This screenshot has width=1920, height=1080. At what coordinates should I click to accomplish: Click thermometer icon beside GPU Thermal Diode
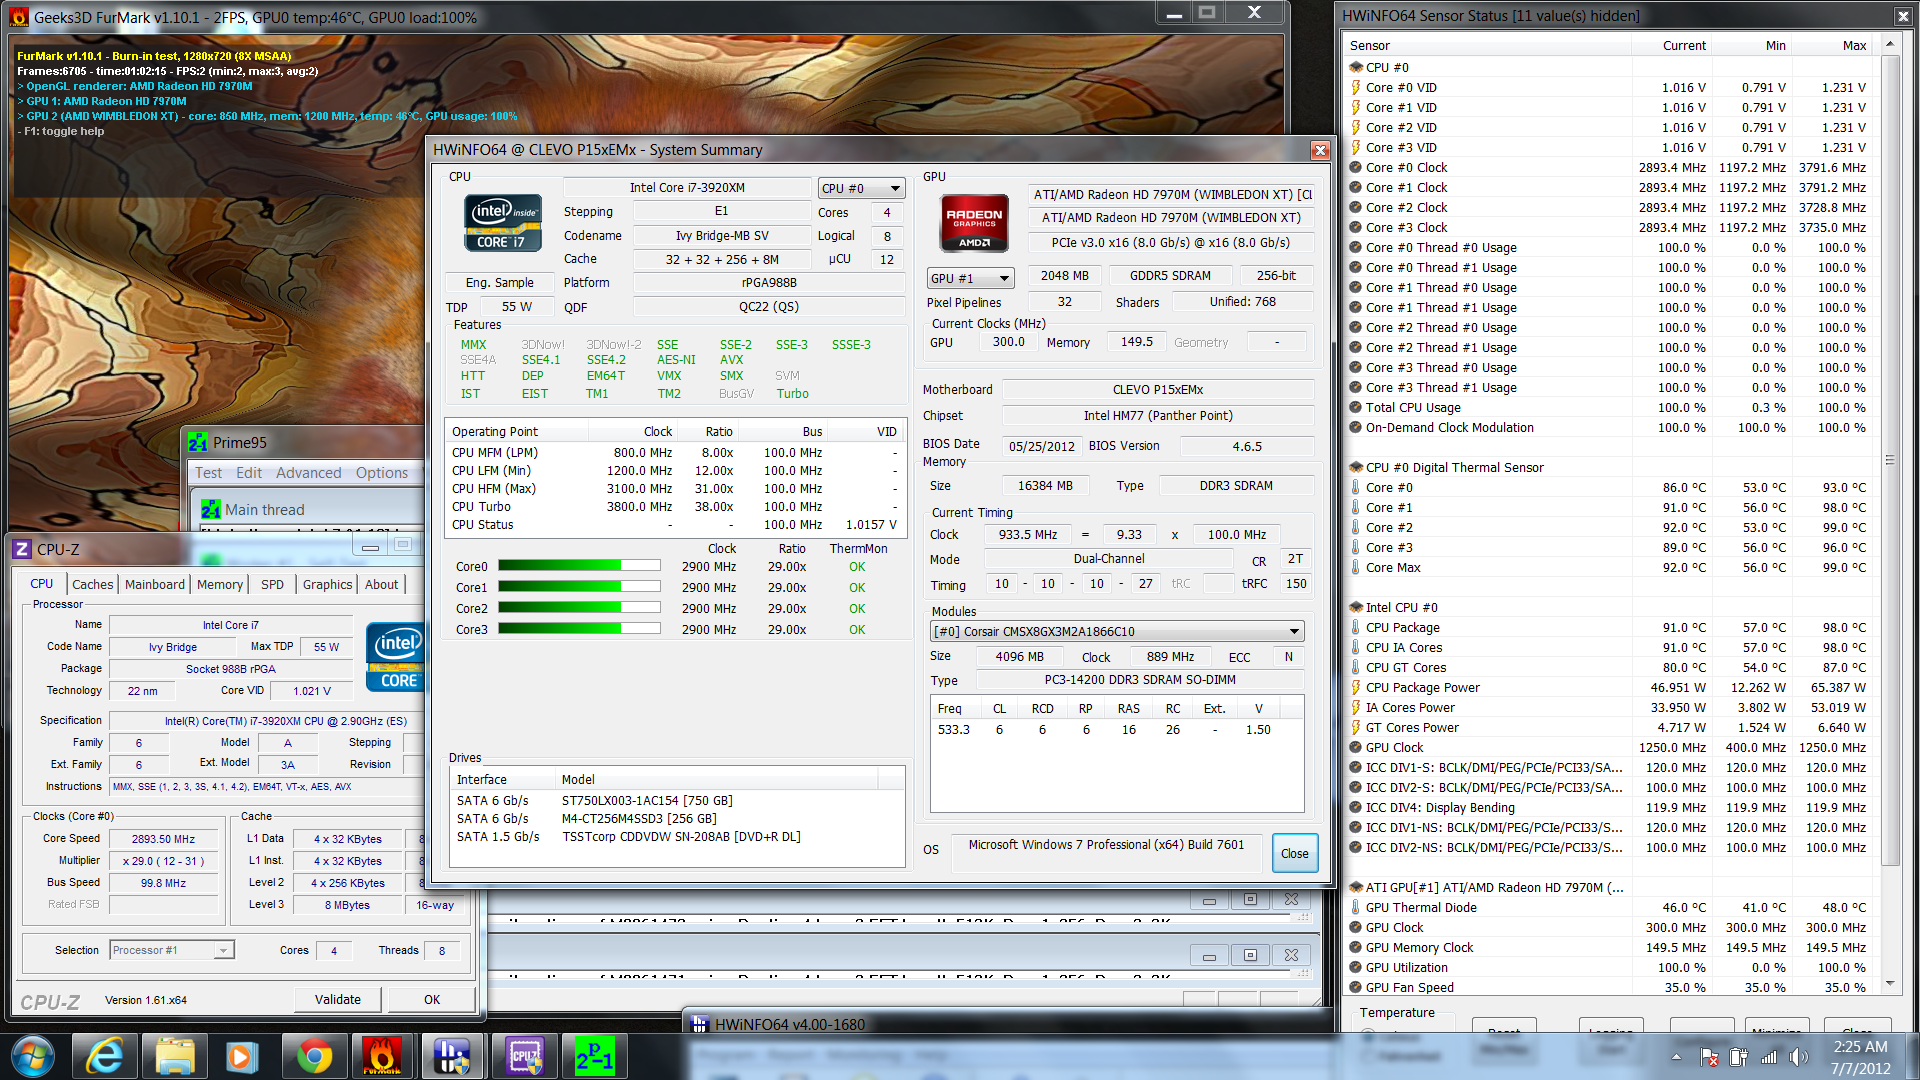click(1356, 907)
